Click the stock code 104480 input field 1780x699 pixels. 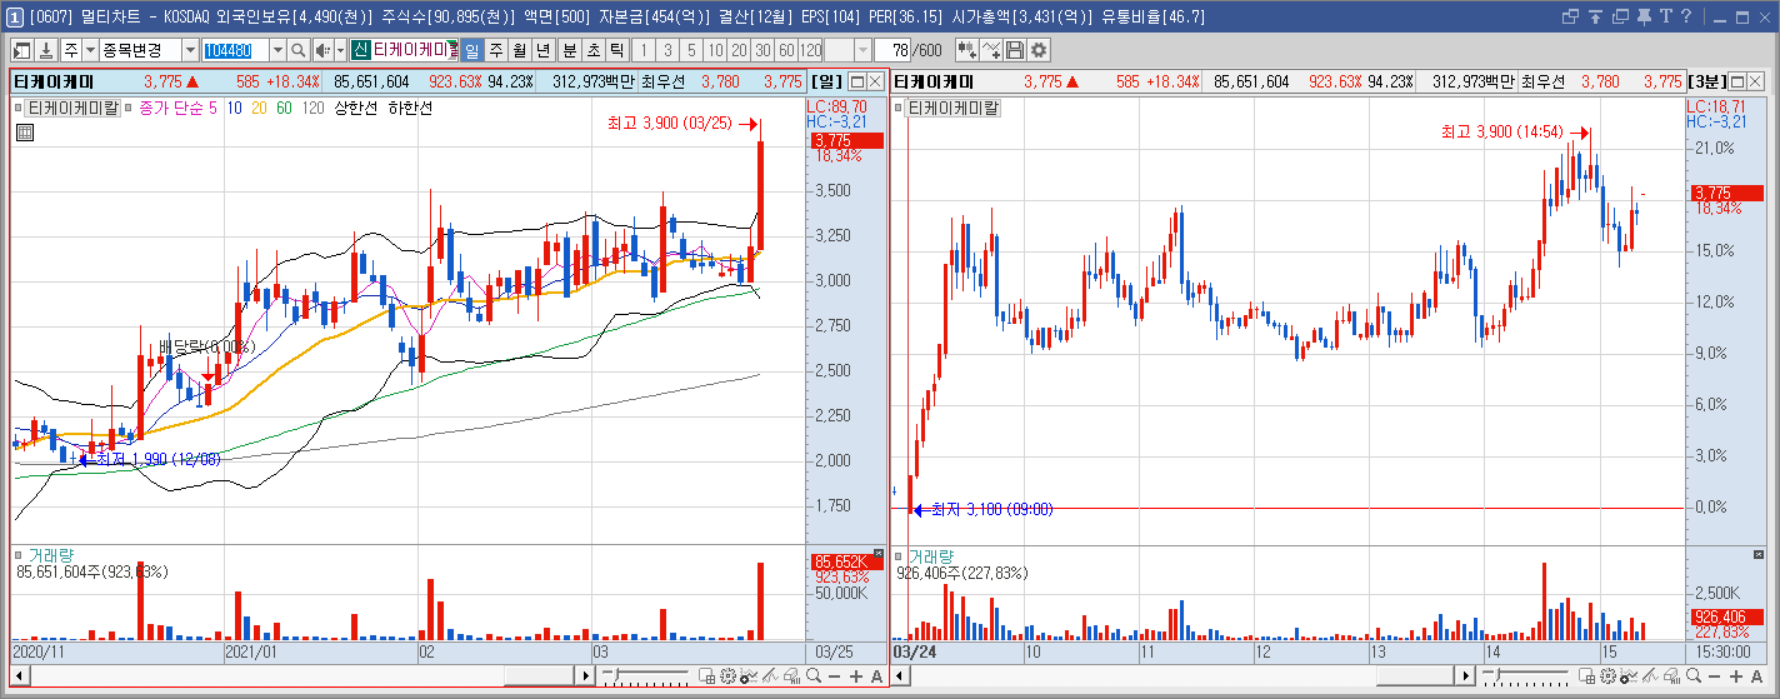coord(235,50)
